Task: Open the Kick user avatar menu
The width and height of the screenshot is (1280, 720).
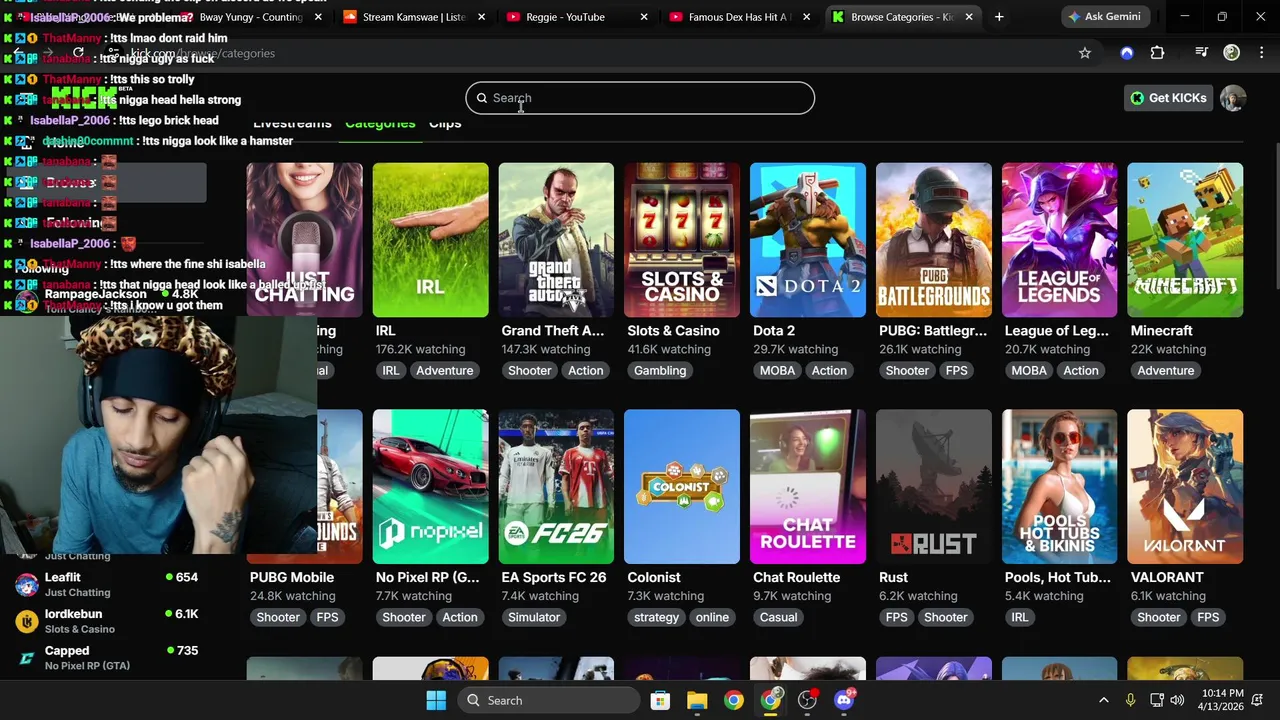Action: point(1233,98)
